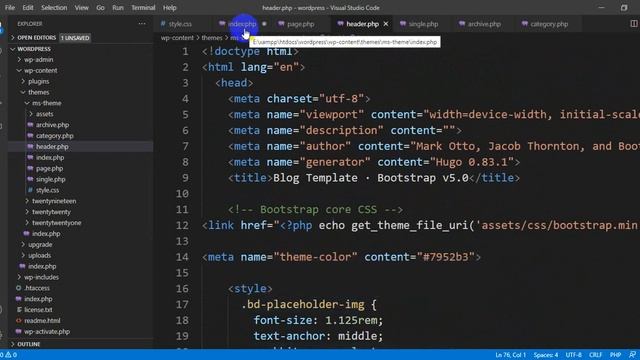The height and width of the screenshot is (360, 640).
Task: Click the unsaved dot on index.php tab
Action: tap(264, 24)
